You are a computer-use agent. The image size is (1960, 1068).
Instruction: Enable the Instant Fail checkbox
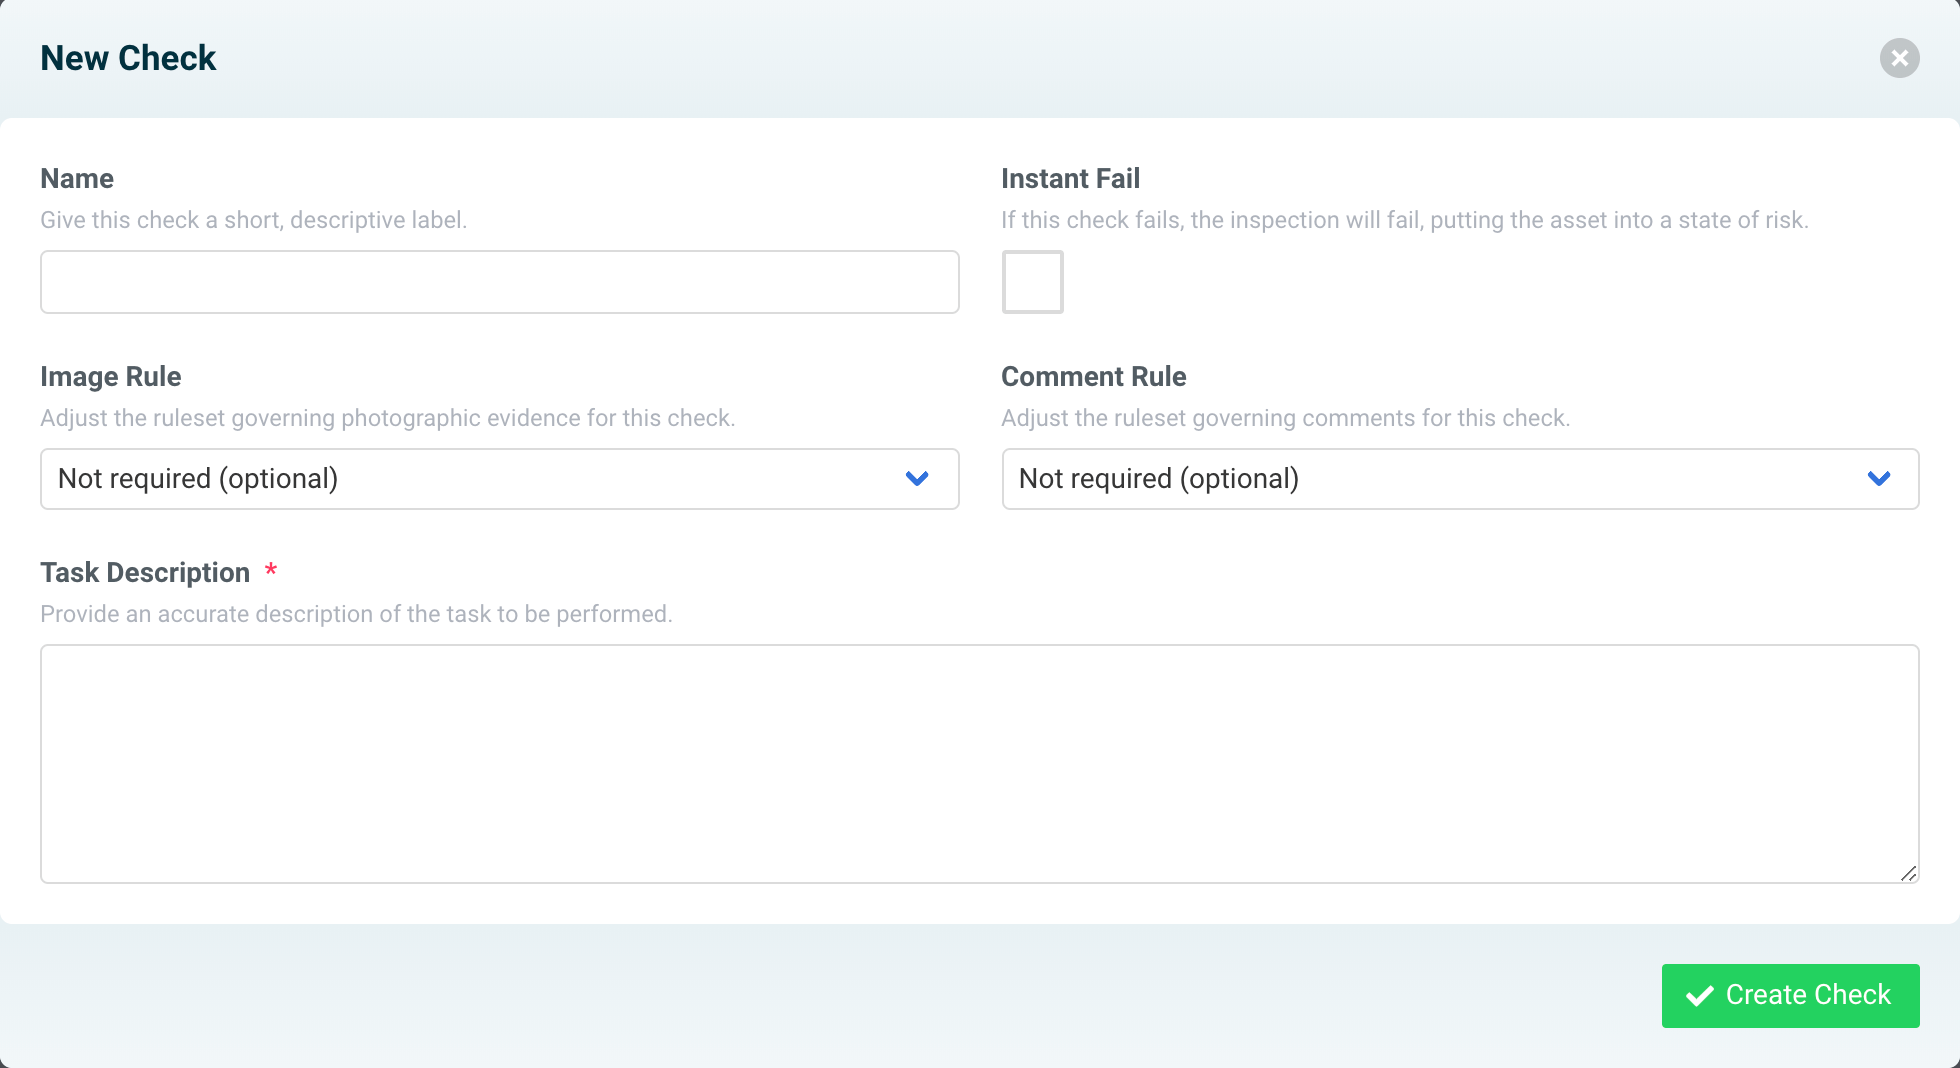[1032, 282]
